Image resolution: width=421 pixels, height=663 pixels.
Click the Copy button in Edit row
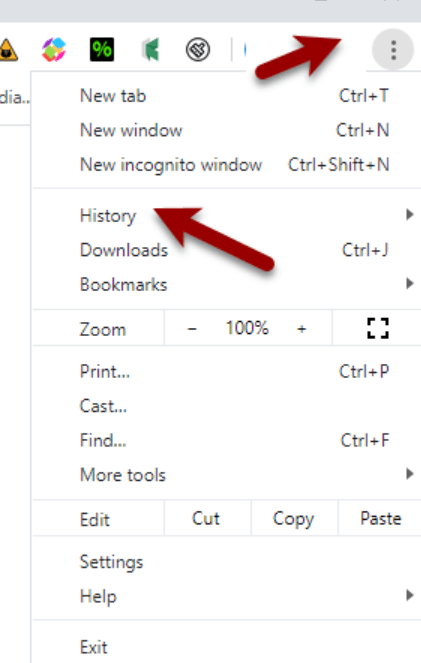[x=293, y=518]
